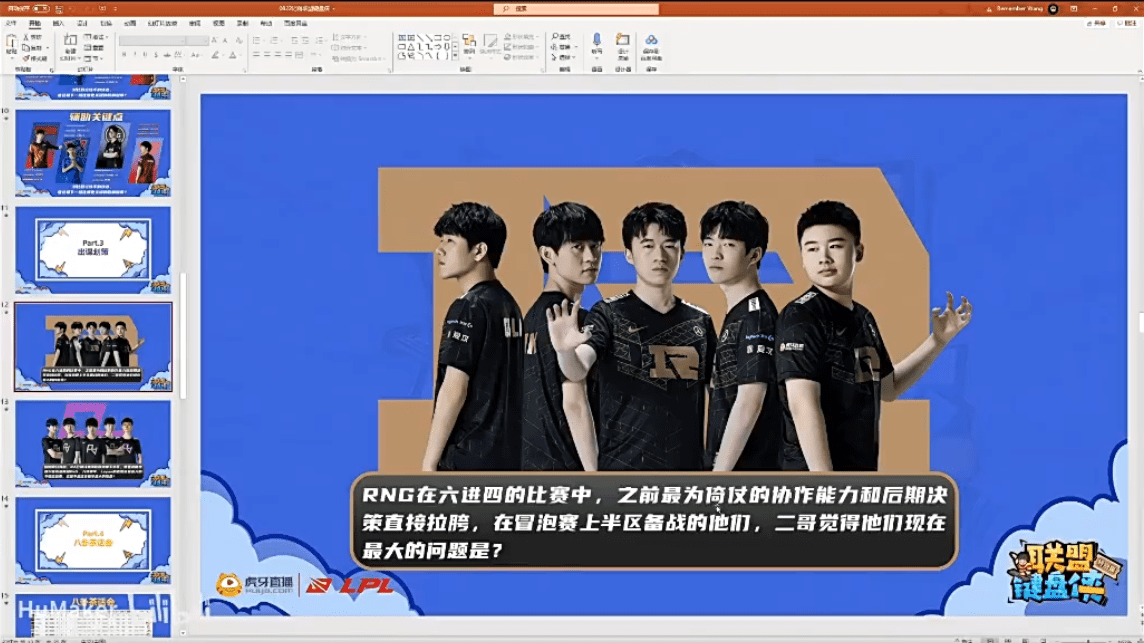
Task: Click the slide panel vertical scrollbar
Action: point(183,336)
